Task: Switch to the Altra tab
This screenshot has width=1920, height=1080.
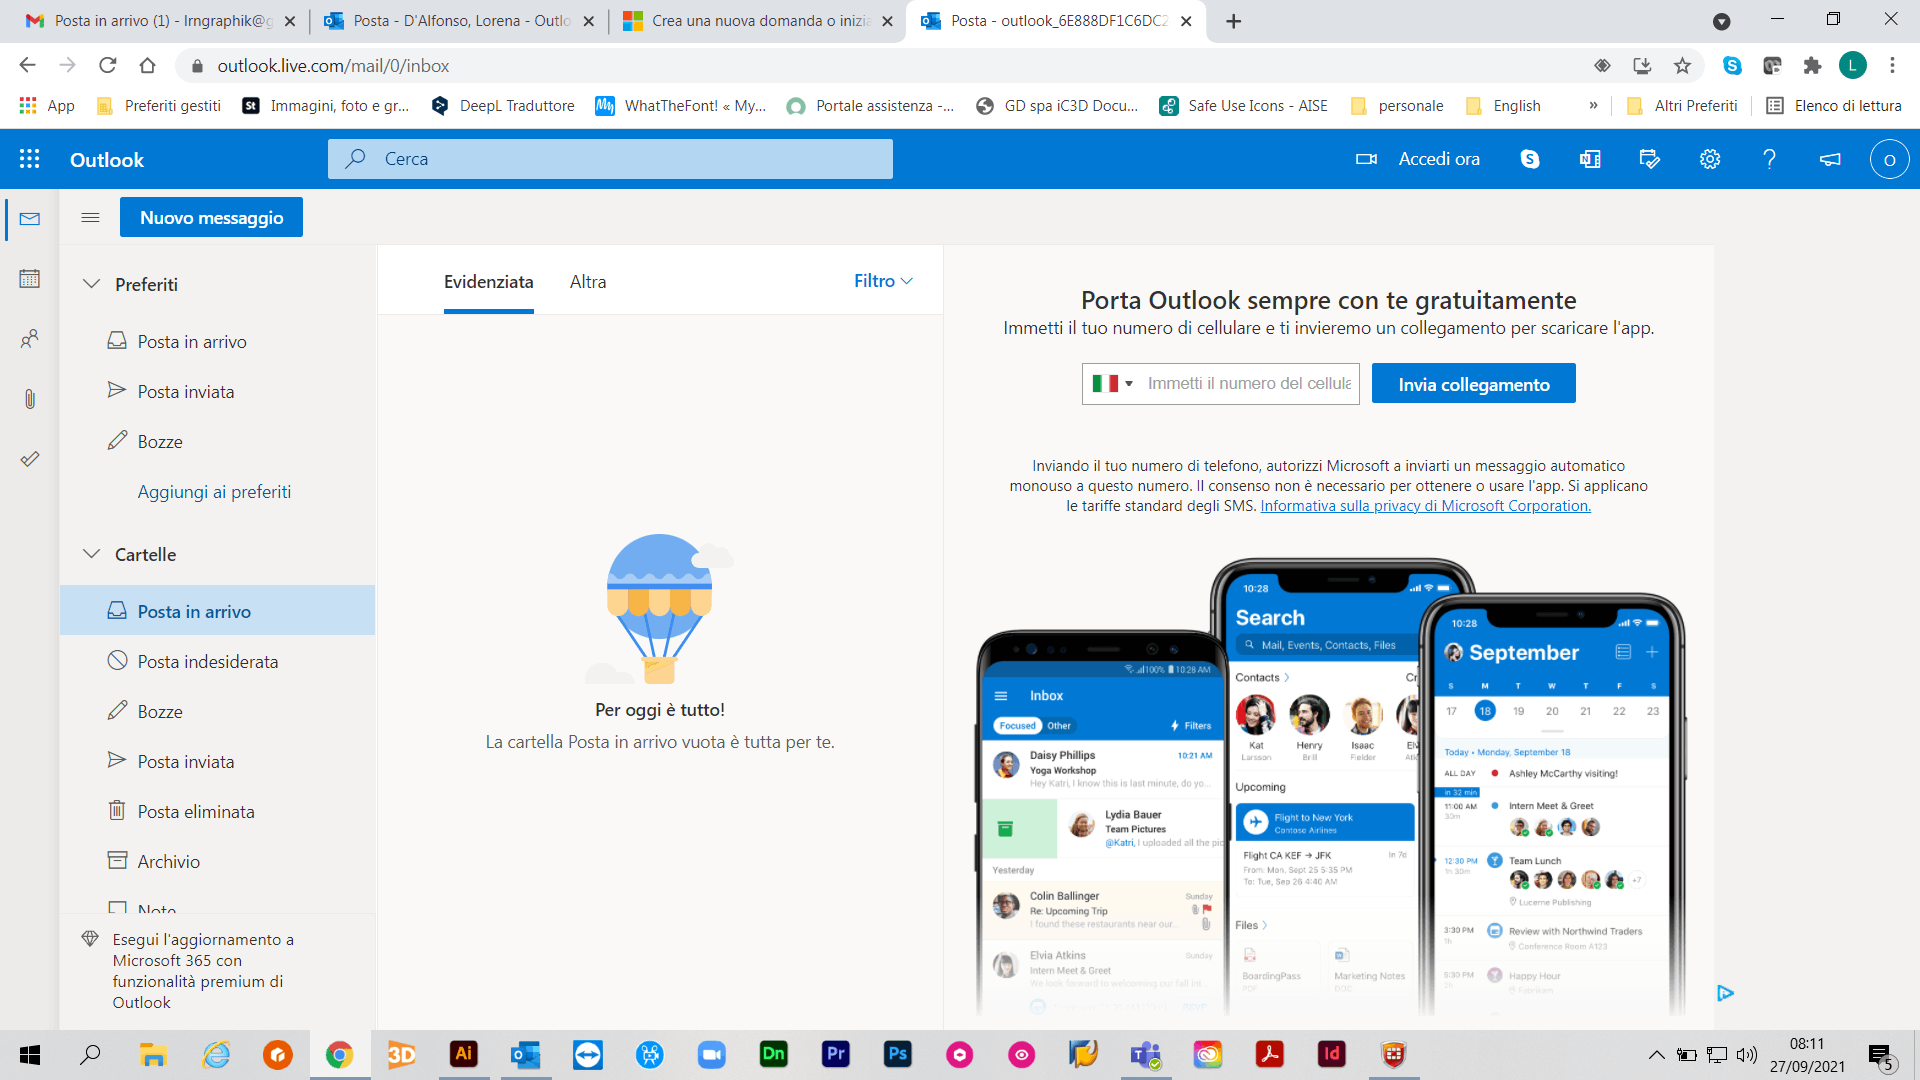Action: [588, 282]
